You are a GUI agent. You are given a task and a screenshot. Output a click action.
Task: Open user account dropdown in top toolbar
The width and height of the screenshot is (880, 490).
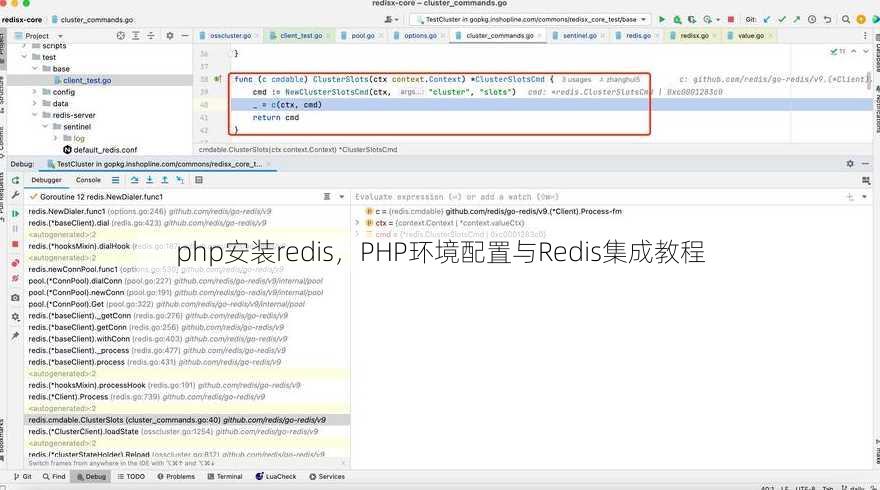(391, 20)
